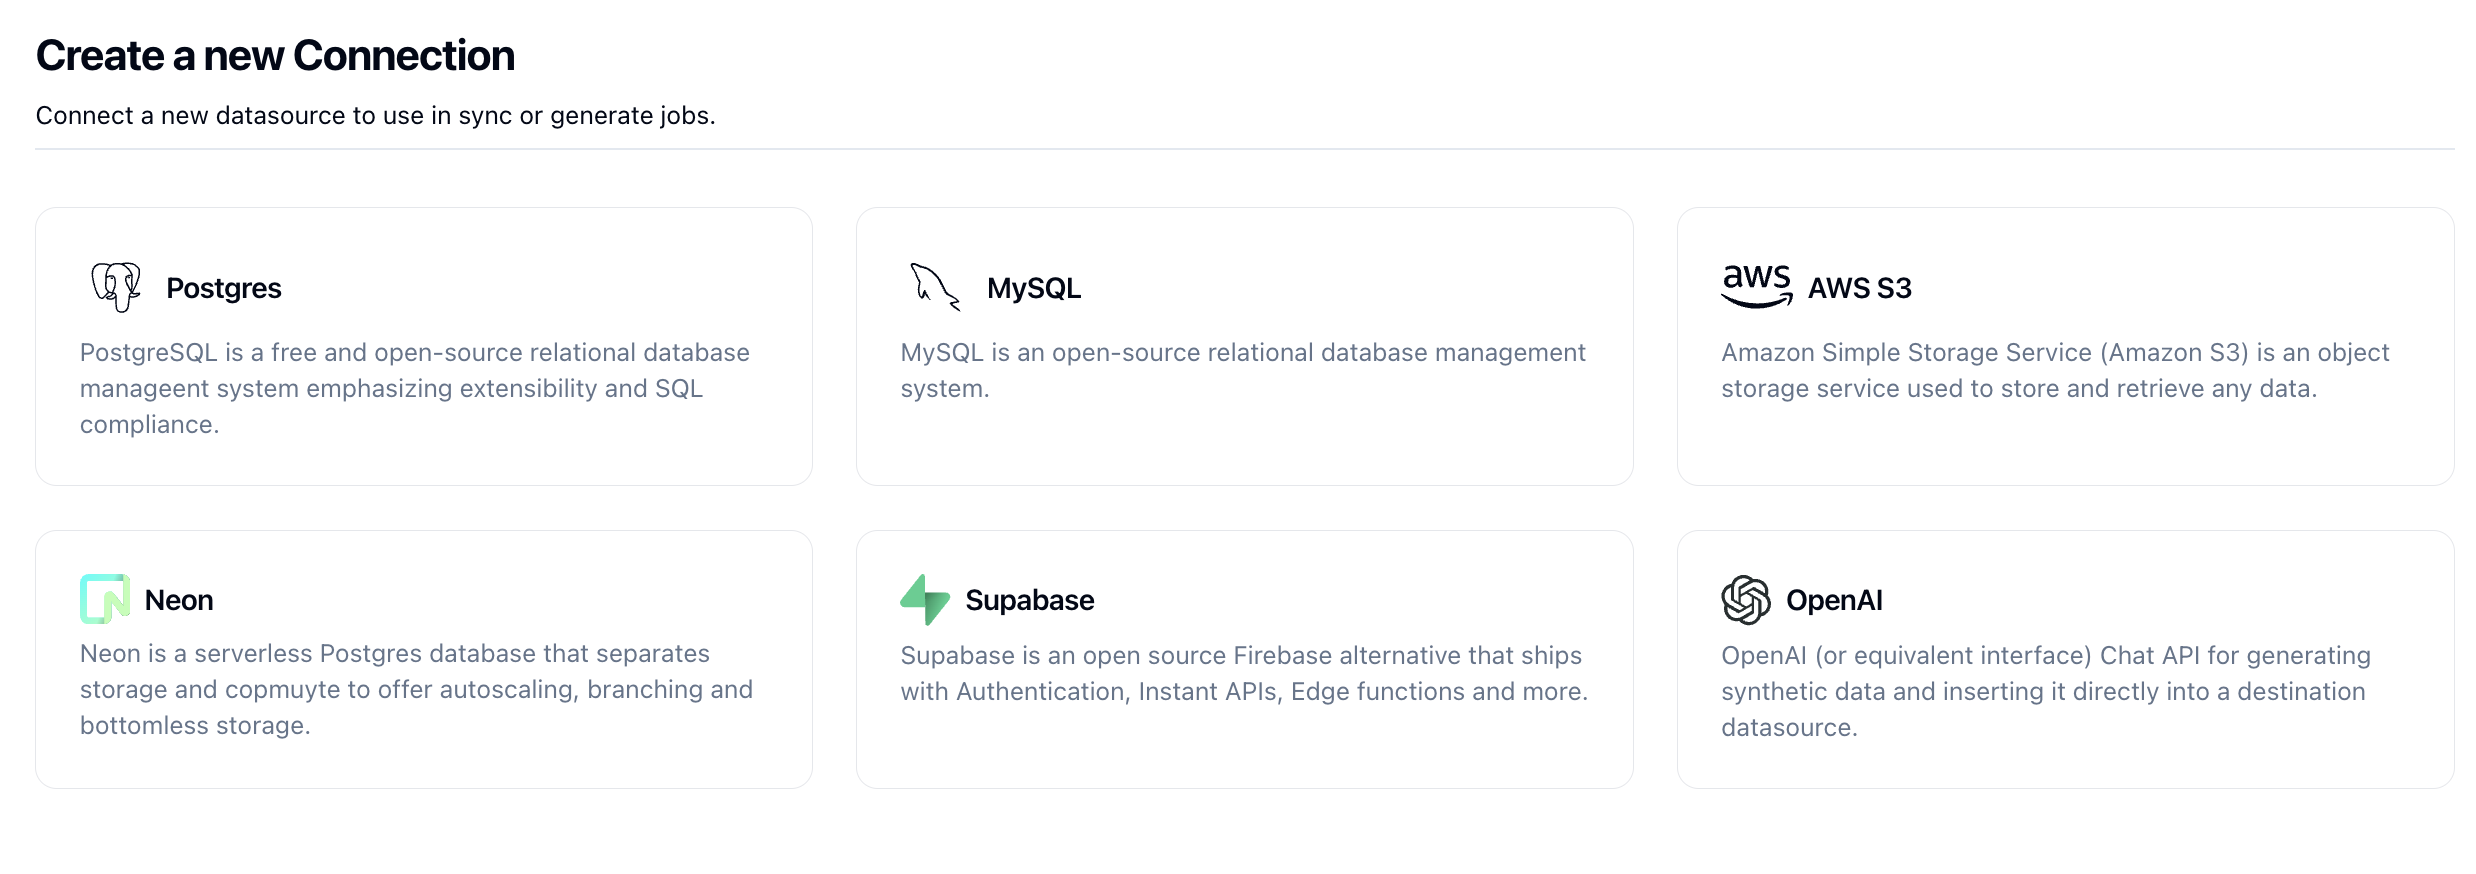This screenshot has width=2476, height=874.
Task: Select the Neon serverless Postgres description text
Action: point(417,689)
